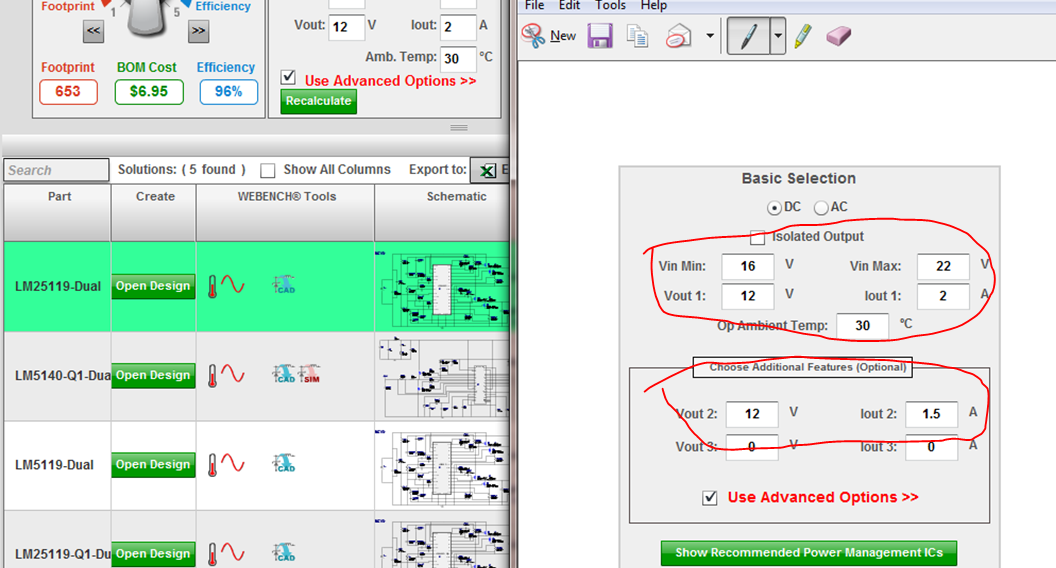Screen dimensions: 1056x568
Task: Click the CAD icon in LM5140-Q1 row
Action: click(284, 373)
